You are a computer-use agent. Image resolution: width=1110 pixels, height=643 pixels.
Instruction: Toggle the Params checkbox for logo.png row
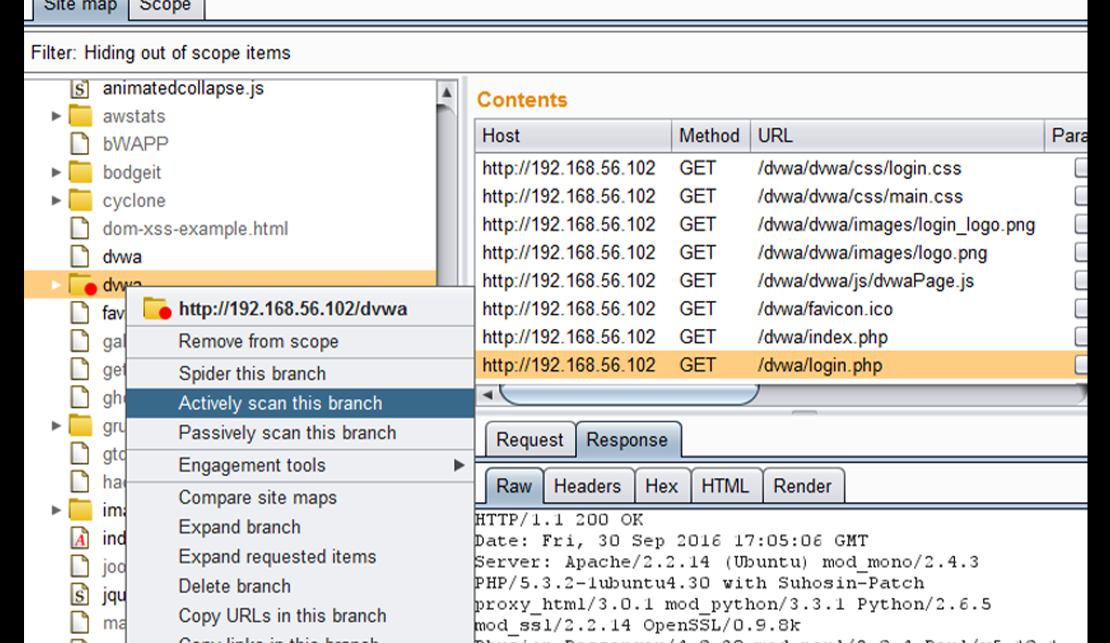[1080, 252]
